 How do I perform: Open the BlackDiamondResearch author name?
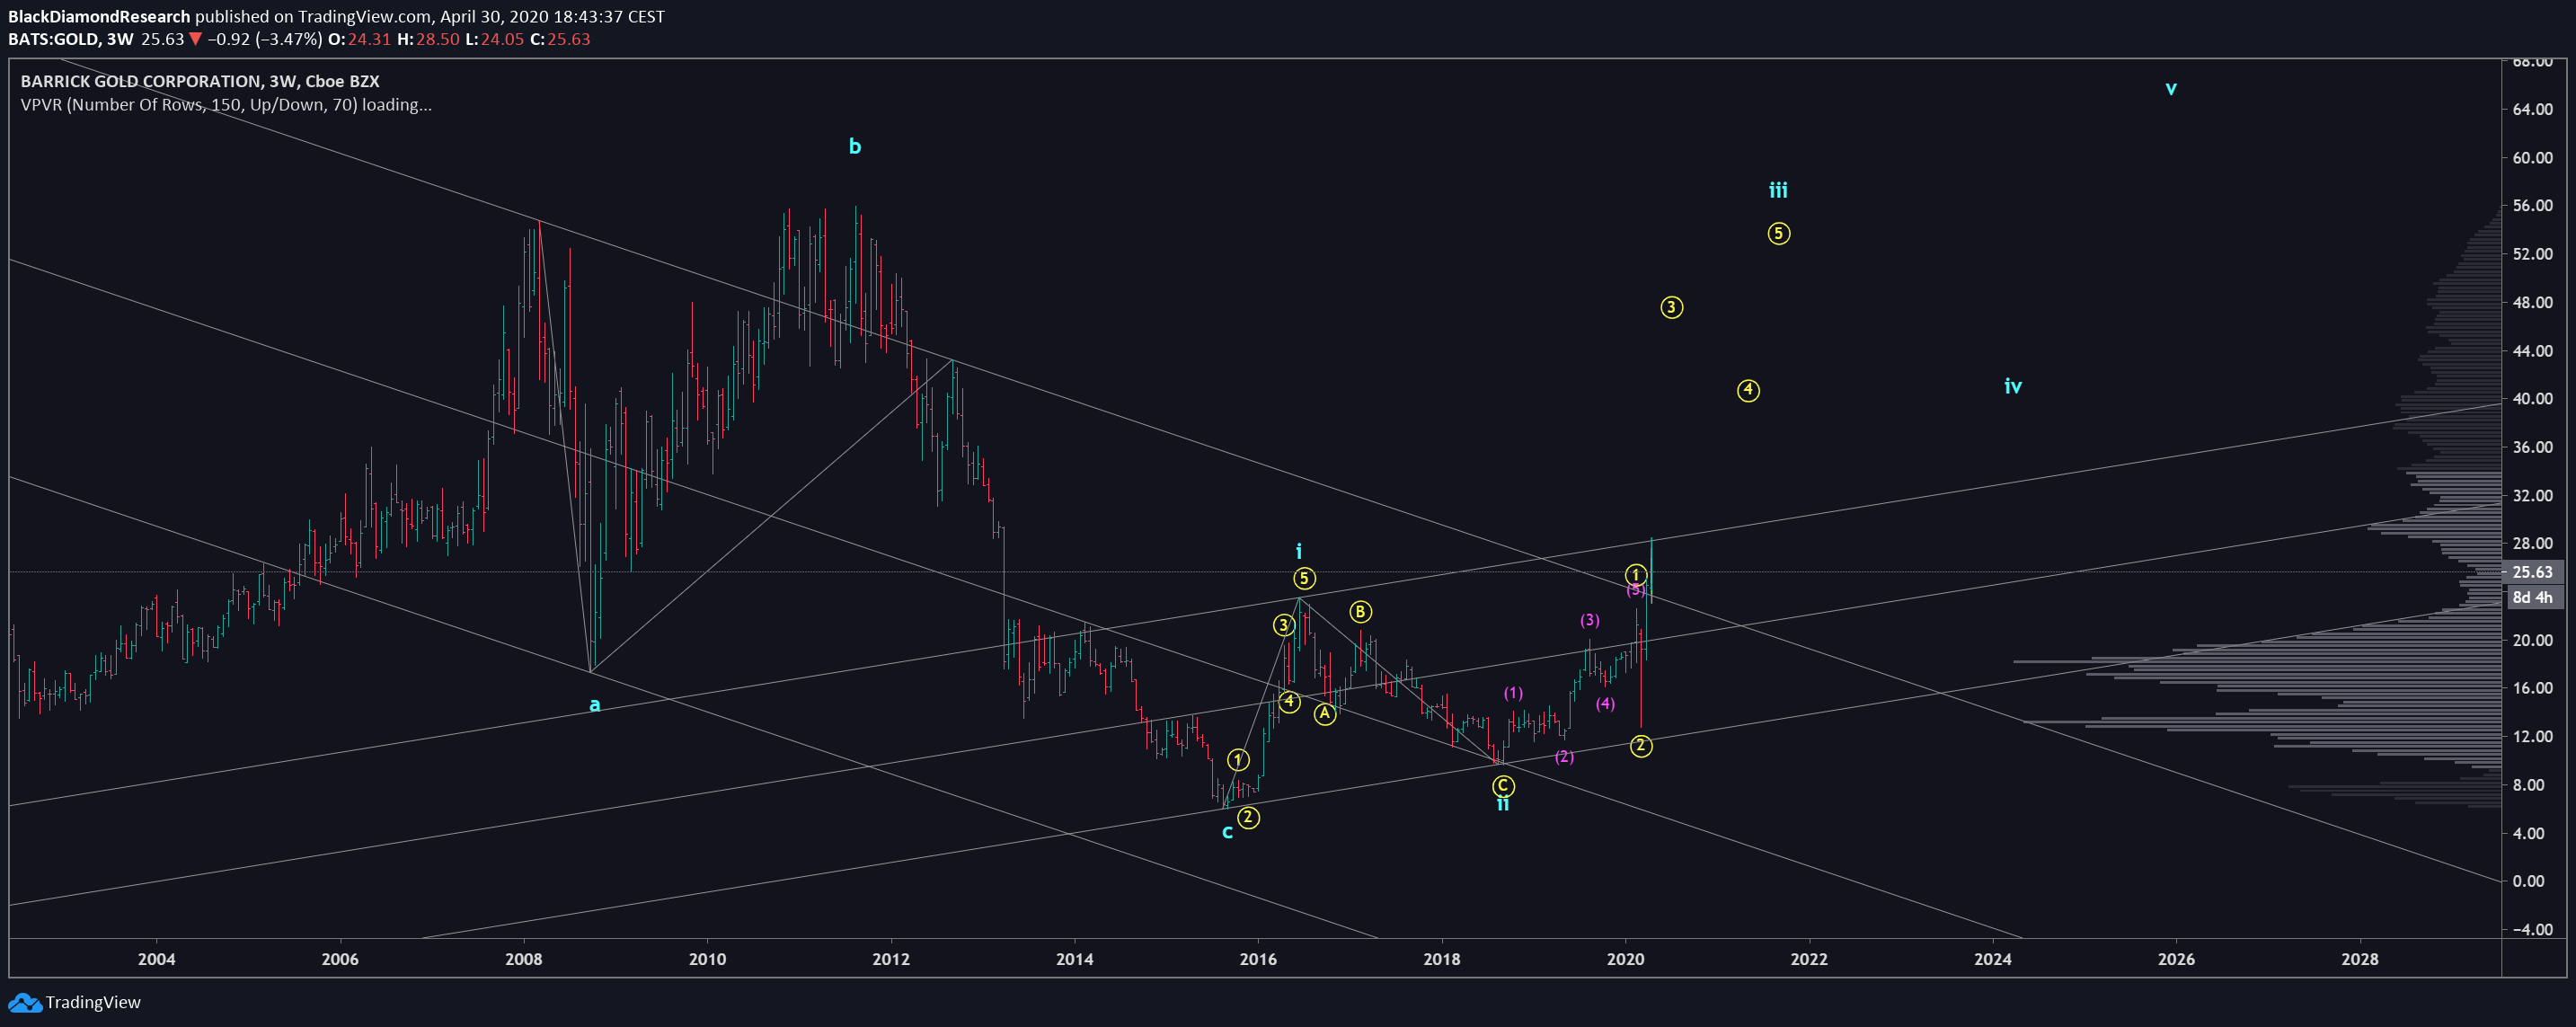point(99,16)
